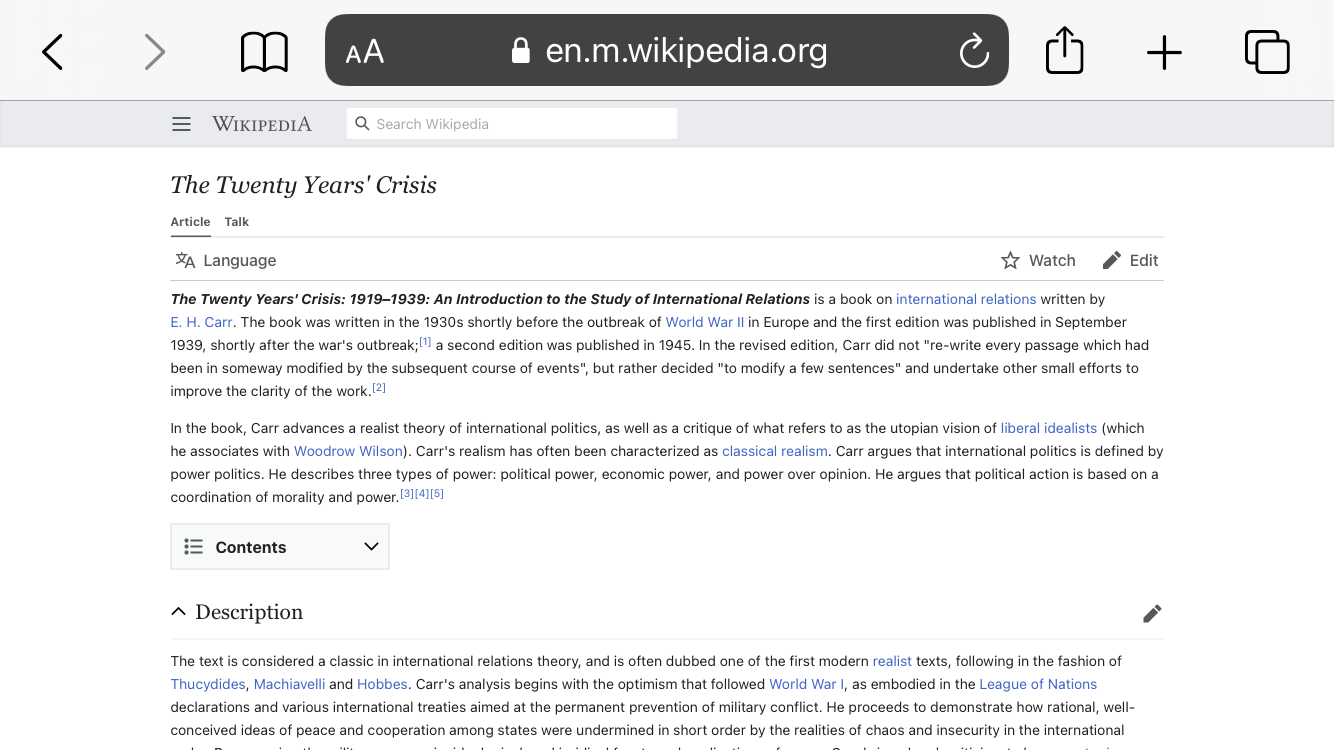1334x750 pixels.
Task: Click the Language translate icon
Action: tap(185, 260)
